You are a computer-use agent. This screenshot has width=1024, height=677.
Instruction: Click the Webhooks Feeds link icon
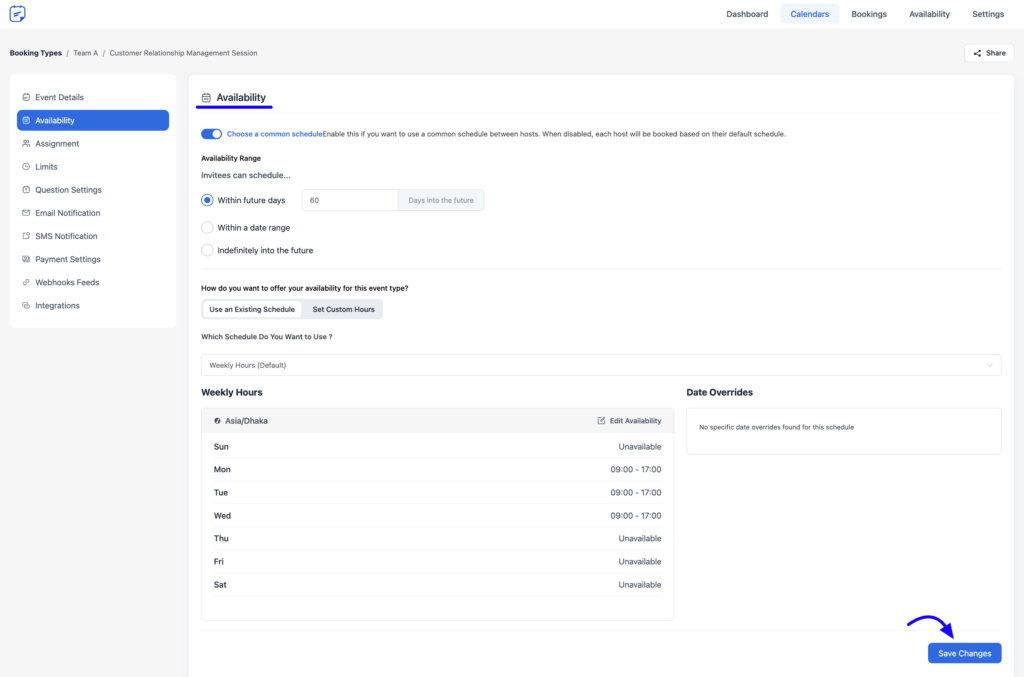click(26, 282)
